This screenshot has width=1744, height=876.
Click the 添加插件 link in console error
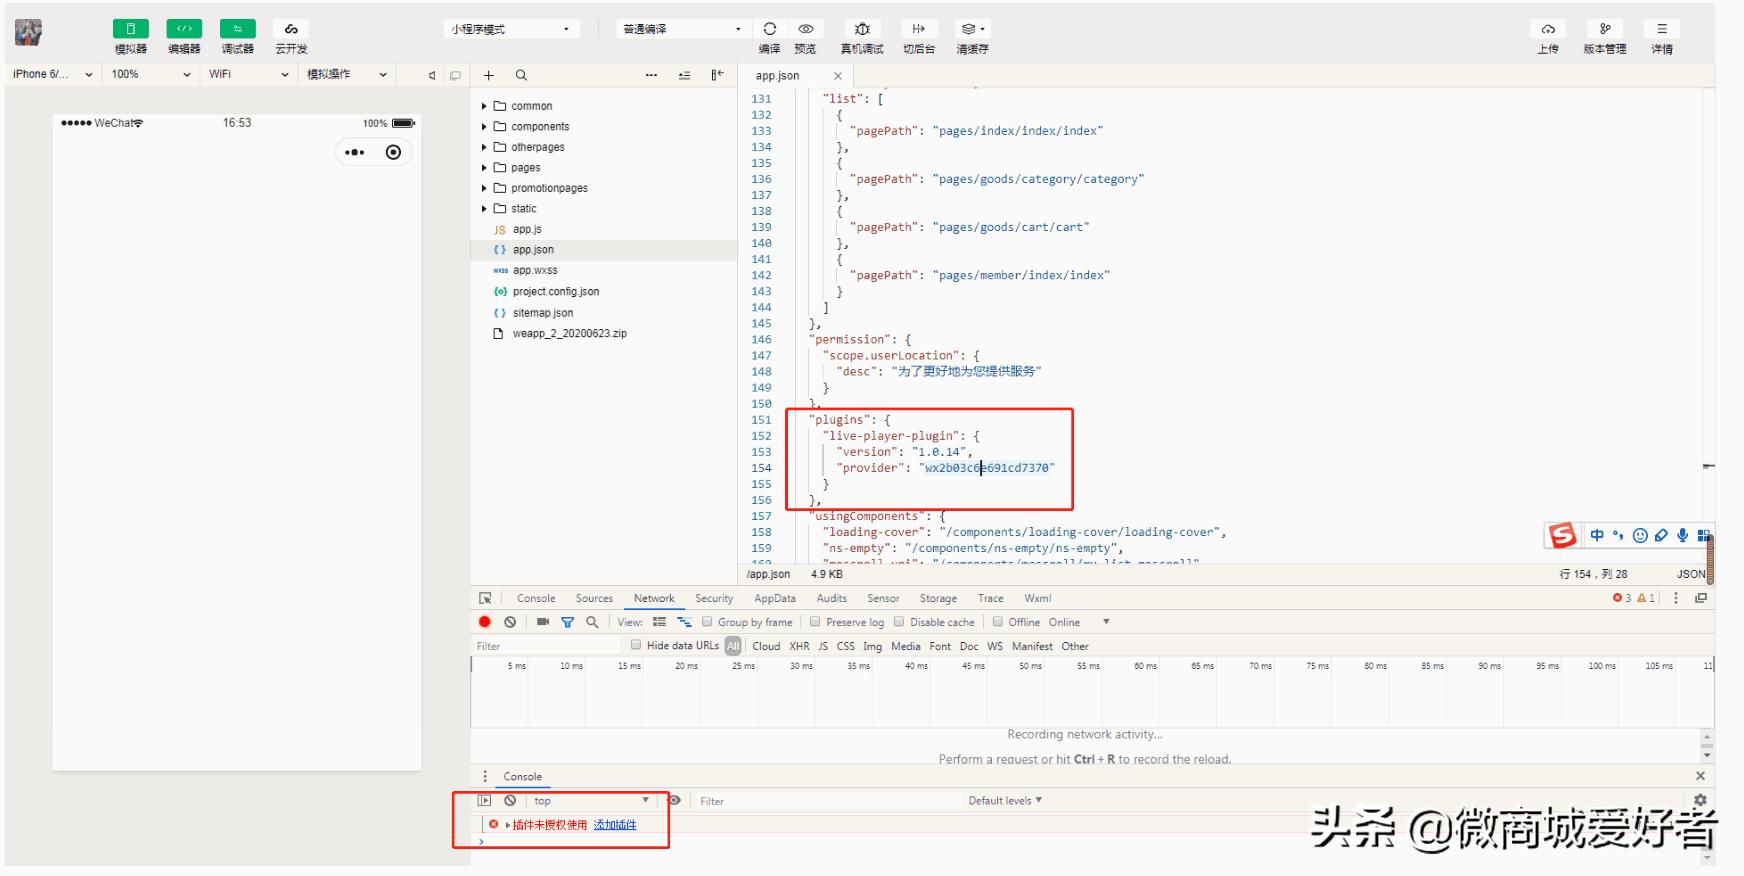point(615,825)
